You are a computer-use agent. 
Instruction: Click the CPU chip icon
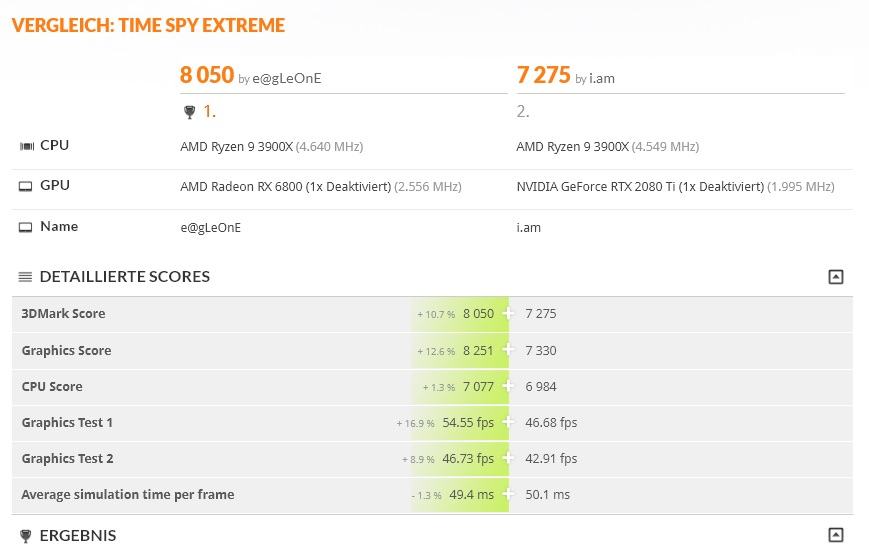[26, 146]
